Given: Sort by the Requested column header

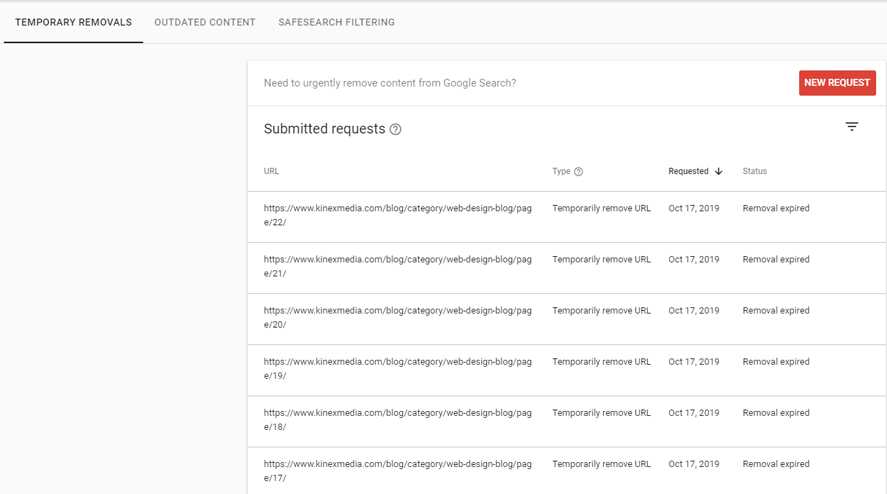Looking at the screenshot, I should click(688, 171).
